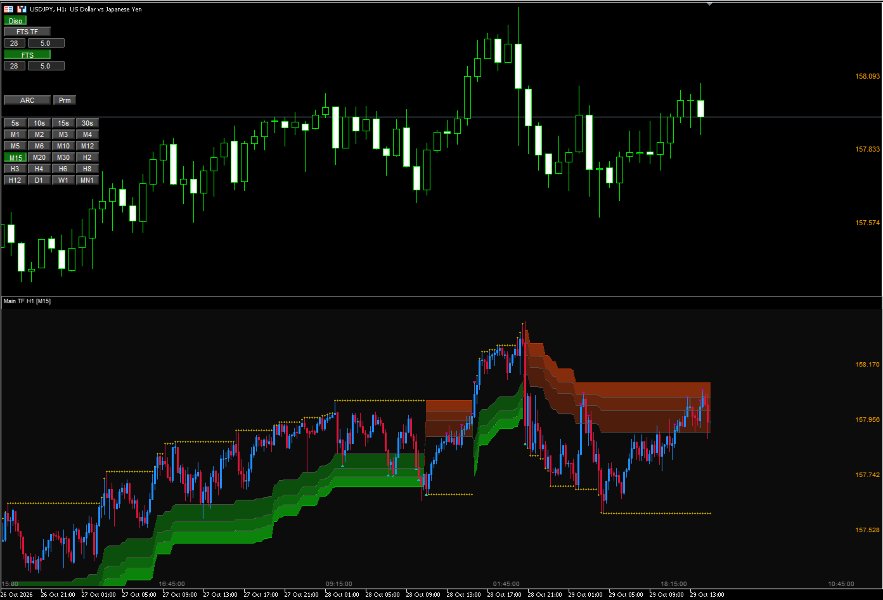This screenshot has height=600, width=883.
Task: Choose the M6 timeframe button
Action: click(39, 146)
